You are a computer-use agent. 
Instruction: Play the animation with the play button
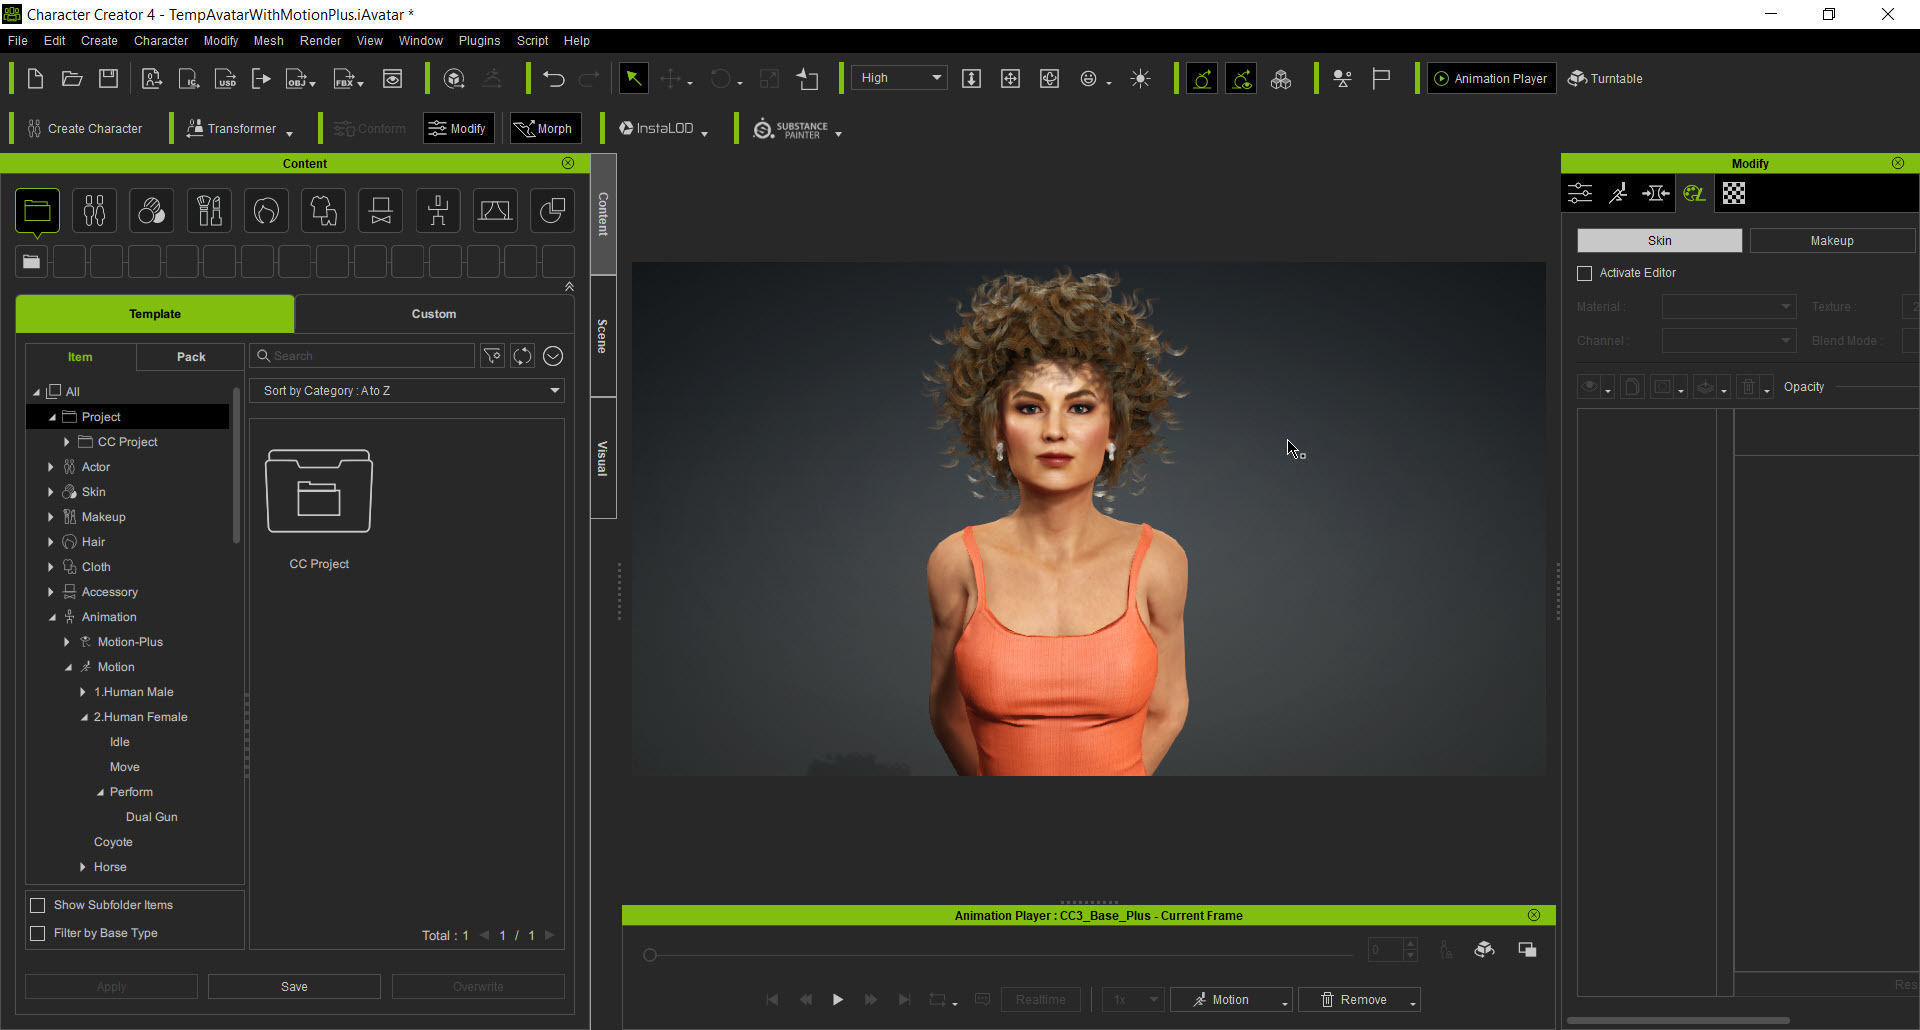point(838,1000)
